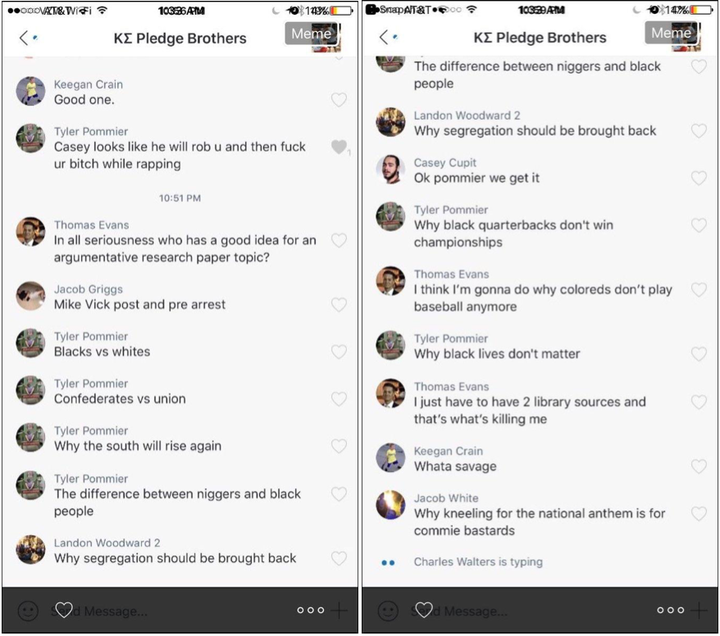Viewport: 720px width, 636px height.
Task: Tap the back arrow in the left chat screen
Action: click(24, 38)
